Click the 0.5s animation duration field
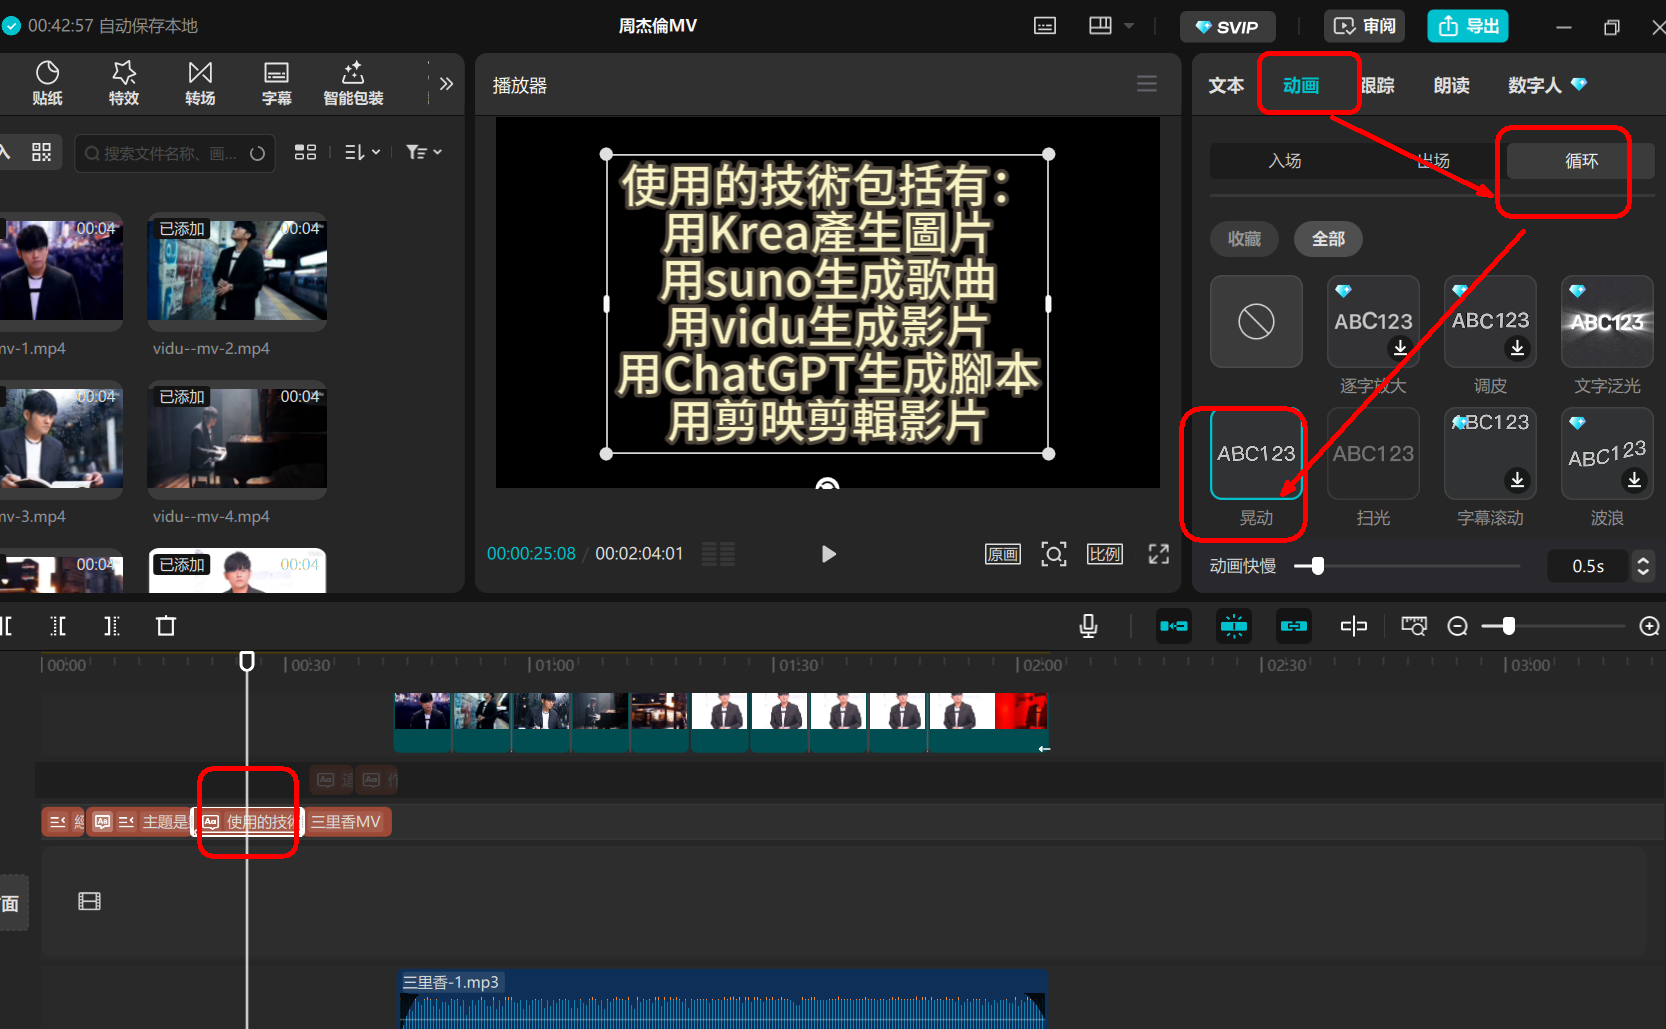 (1588, 566)
